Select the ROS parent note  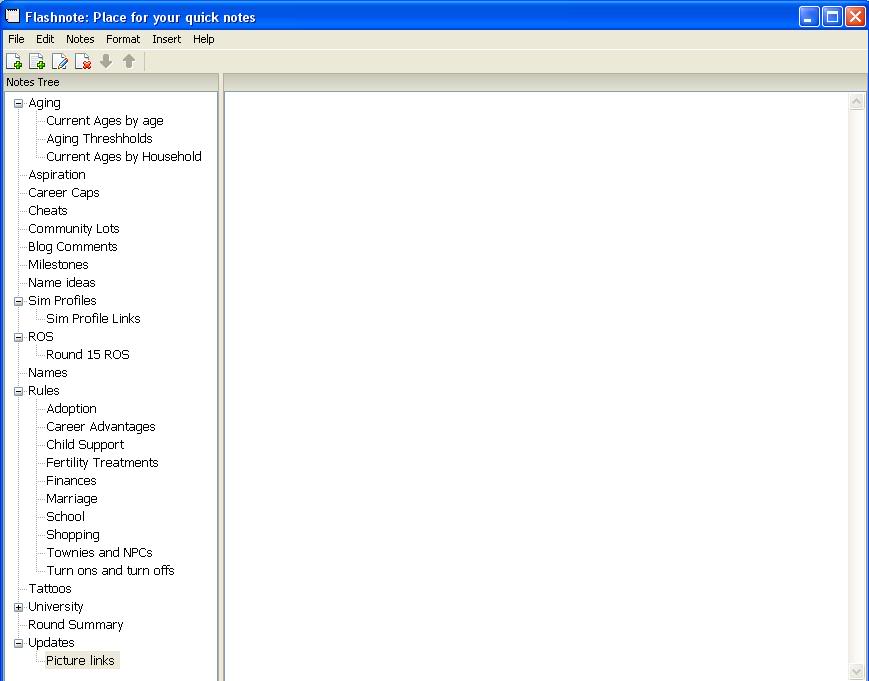[x=40, y=337]
